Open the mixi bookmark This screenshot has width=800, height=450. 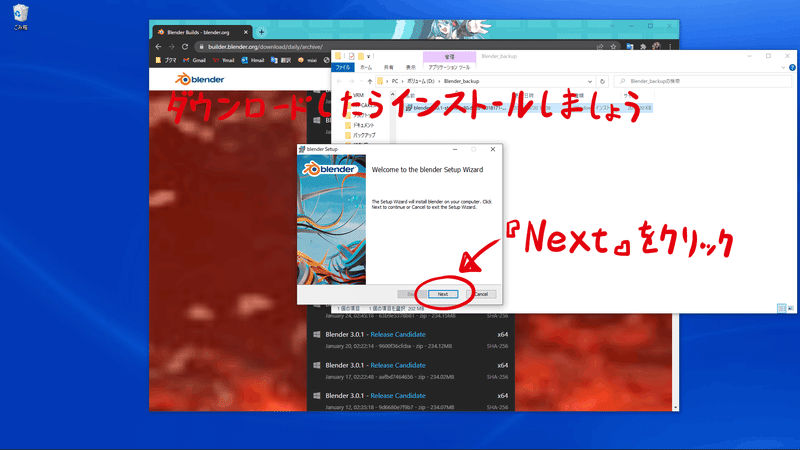(308, 60)
